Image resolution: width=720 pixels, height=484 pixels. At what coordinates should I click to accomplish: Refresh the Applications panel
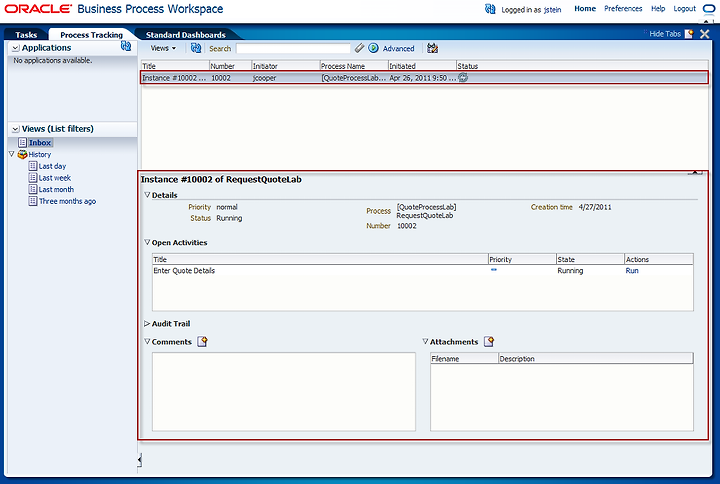pyautogui.click(x=126, y=46)
